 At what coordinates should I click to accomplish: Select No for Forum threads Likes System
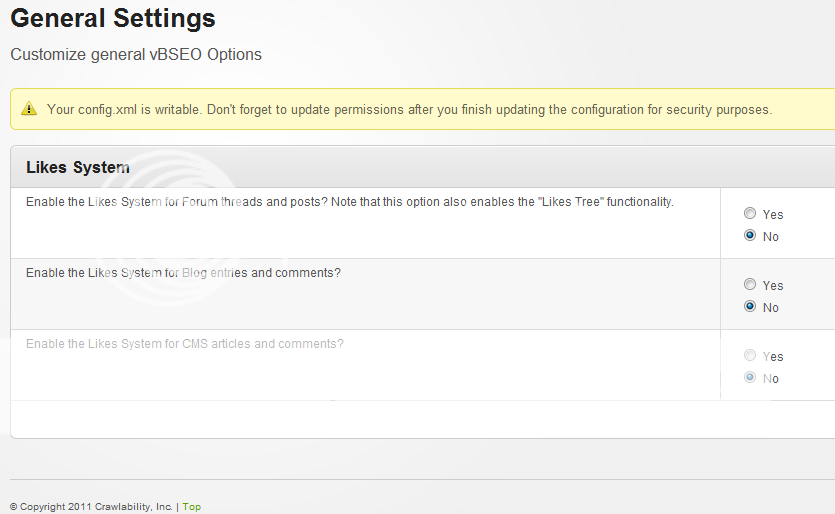(x=750, y=235)
